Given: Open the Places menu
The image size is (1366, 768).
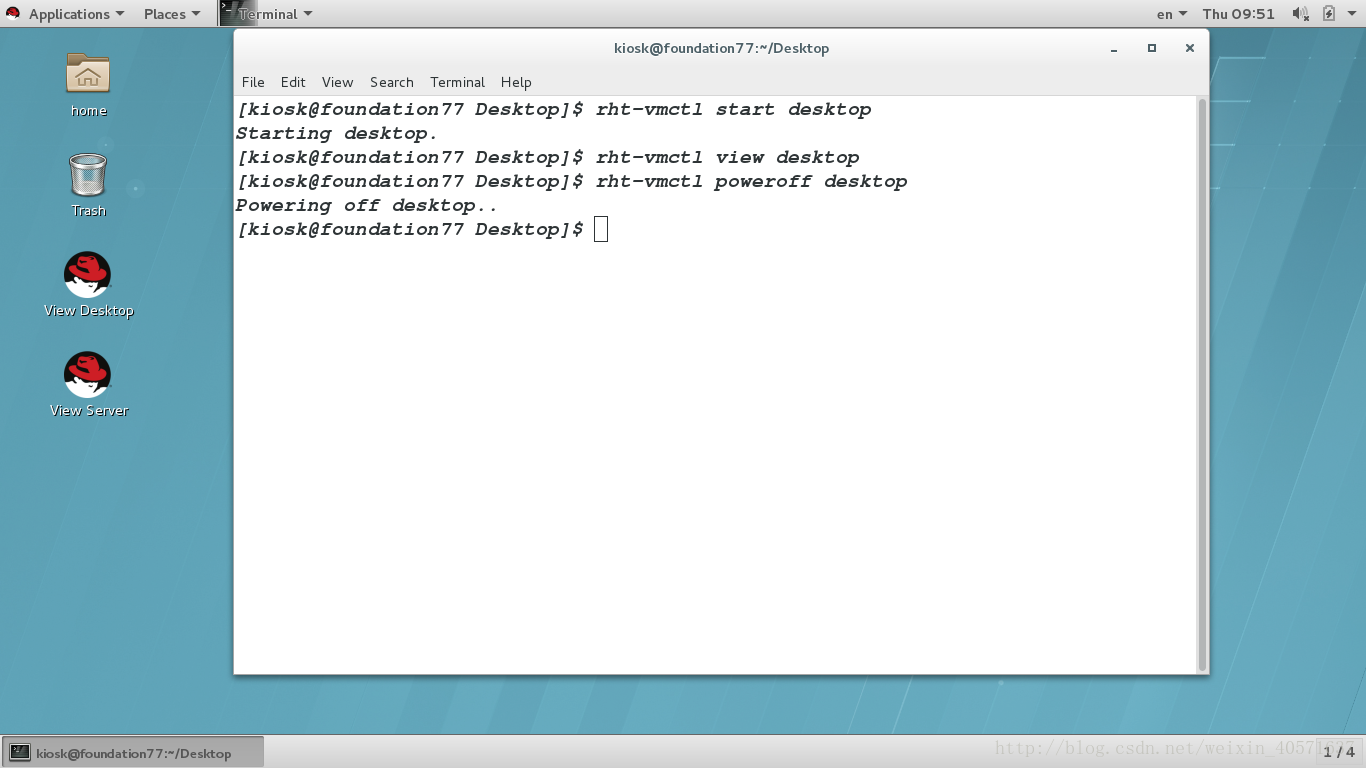Looking at the screenshot, I should [172, 14].
